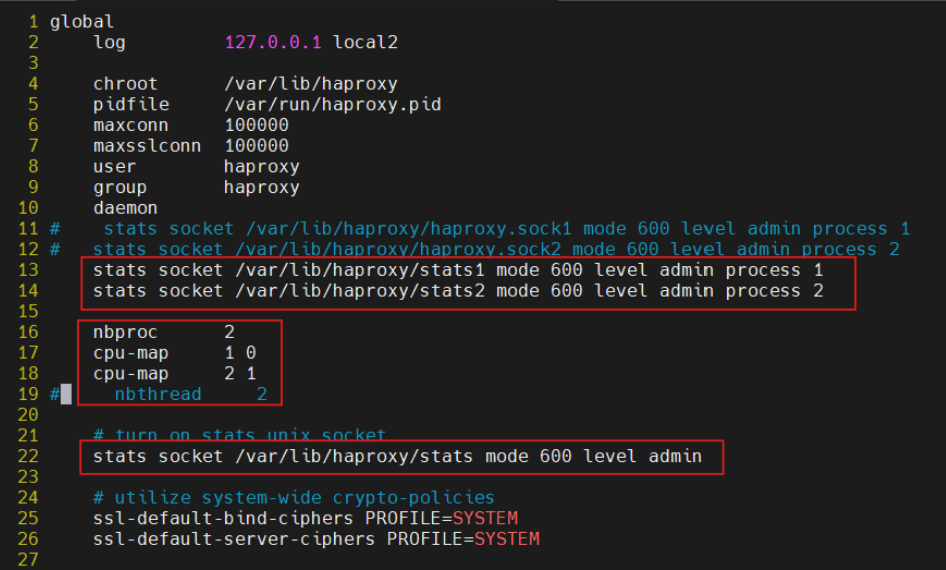Image resolution: width=946 pixels, height=570 pixels.
Task: Click "nbproc" on line 16
Action: coord(125,332)
